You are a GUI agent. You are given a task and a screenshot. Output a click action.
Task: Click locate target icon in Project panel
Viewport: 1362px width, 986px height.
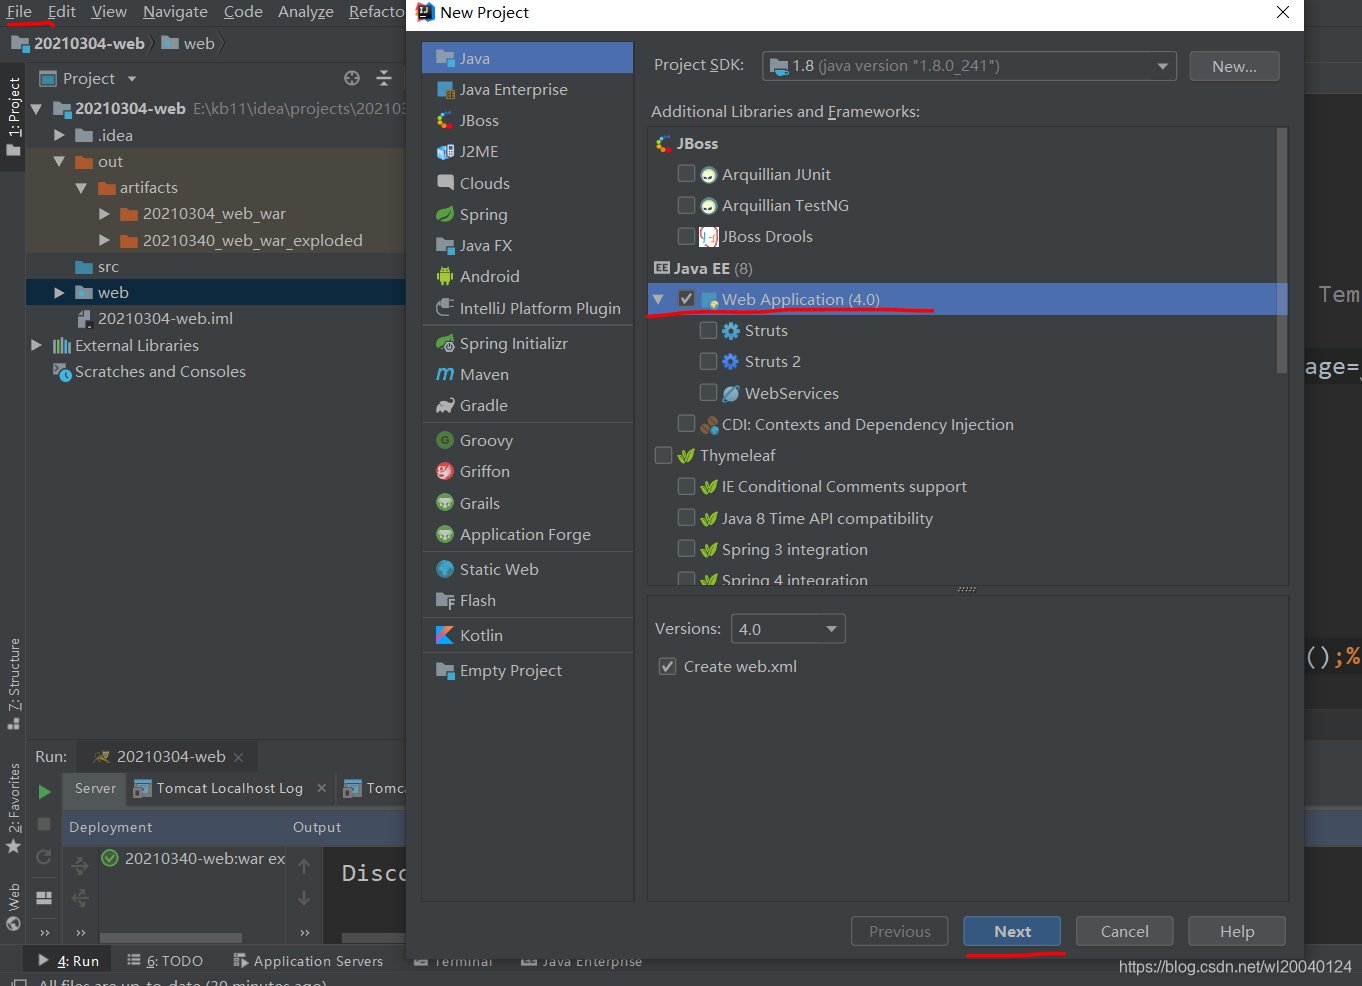(352, 78)
